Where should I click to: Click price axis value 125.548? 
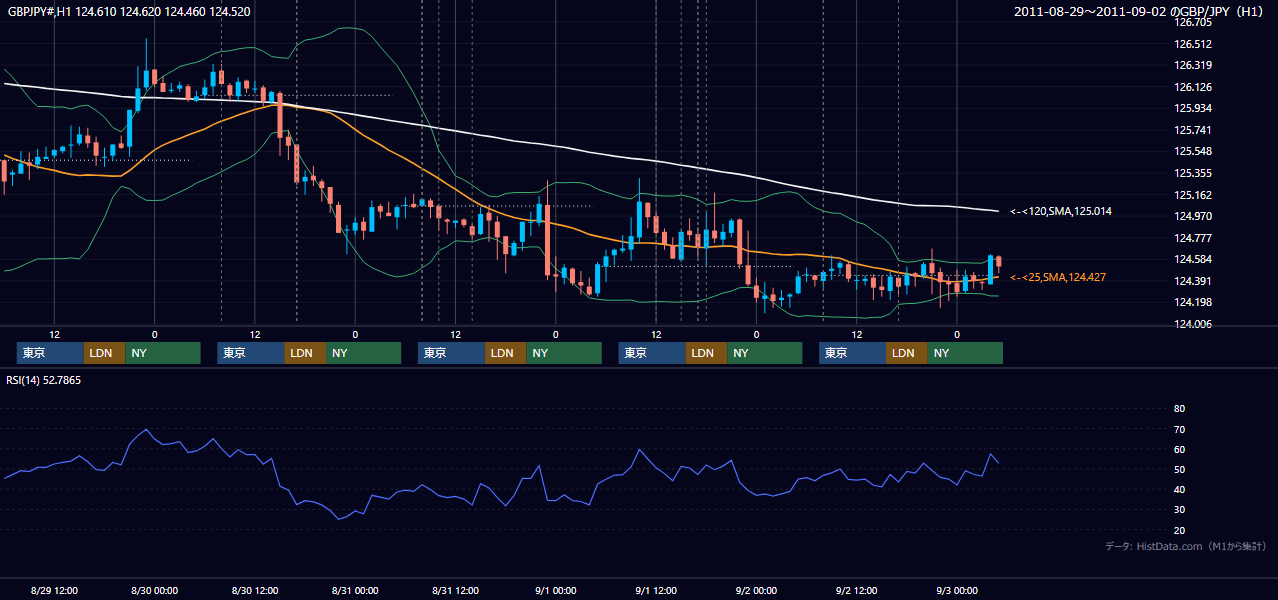point(1192,151)
